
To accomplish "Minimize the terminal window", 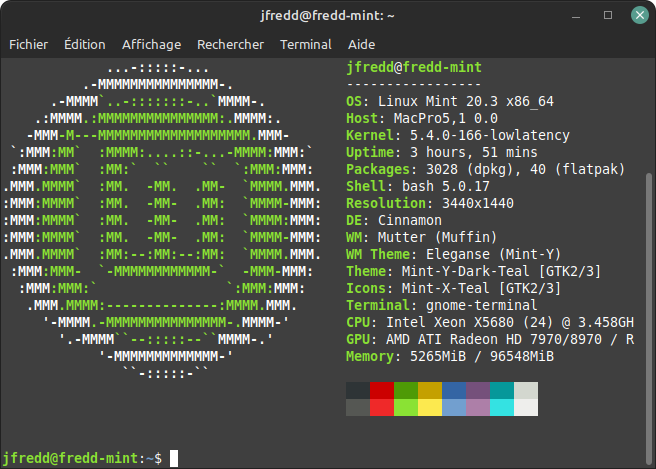I will [576, 15].
